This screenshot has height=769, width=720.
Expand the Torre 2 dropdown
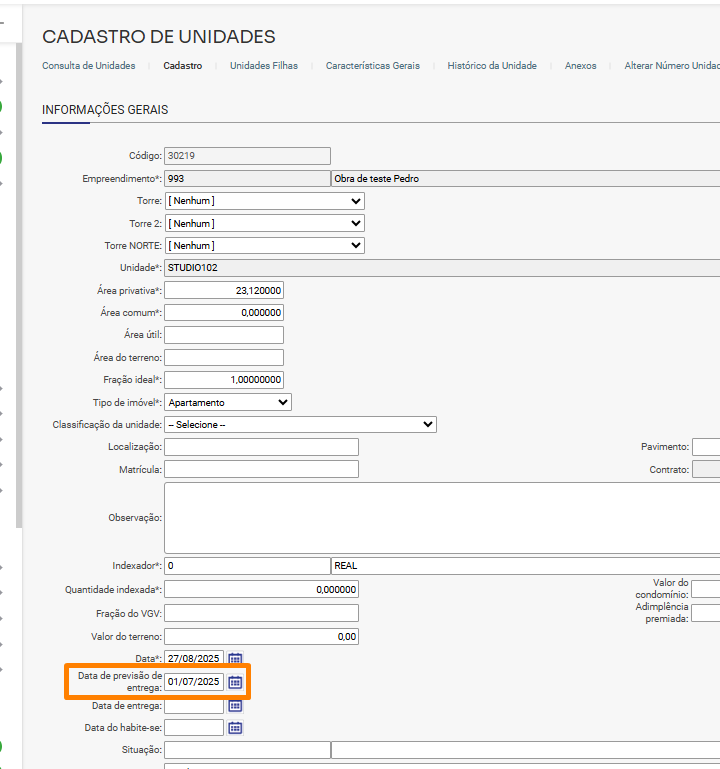[x=264, y=223]
